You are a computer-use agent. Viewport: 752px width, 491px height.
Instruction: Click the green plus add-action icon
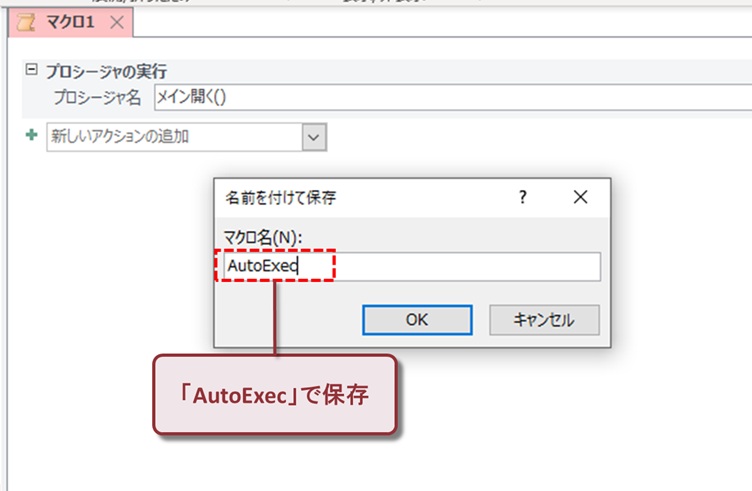pos(30,136)
